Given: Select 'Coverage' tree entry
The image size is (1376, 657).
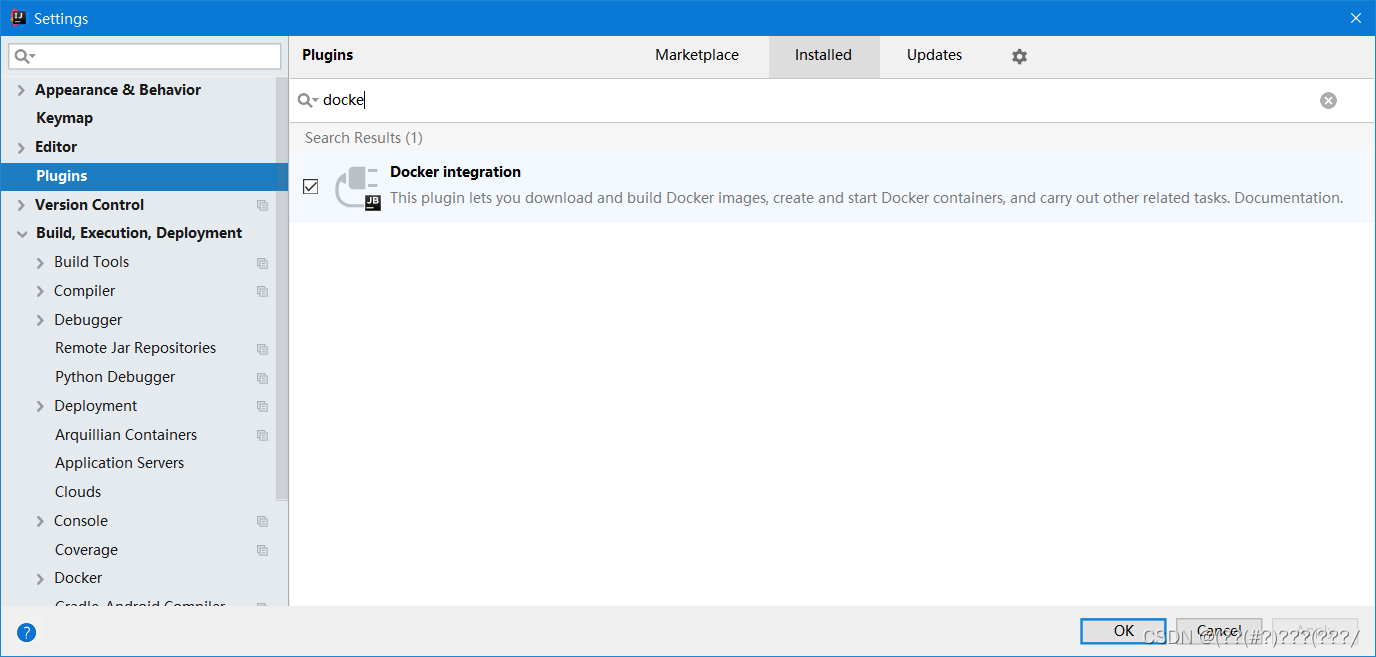Looking at the screenshot, I should [86, 550].
